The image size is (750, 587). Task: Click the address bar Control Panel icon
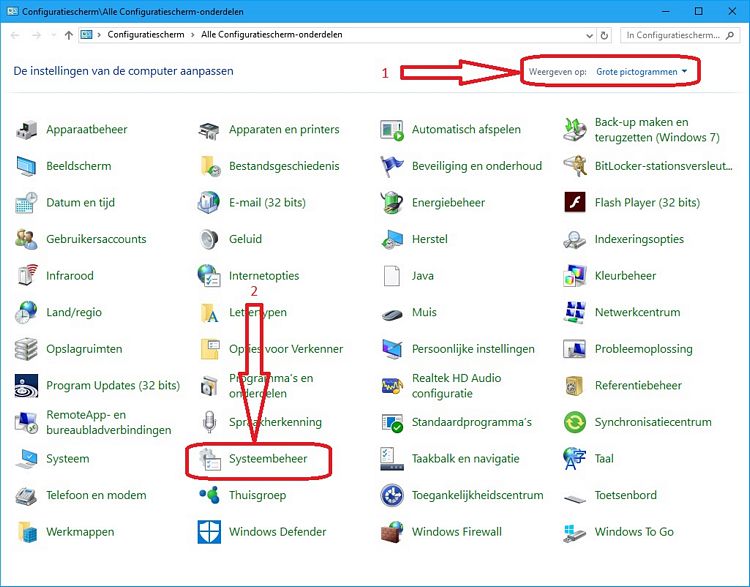tap(87, 35)
